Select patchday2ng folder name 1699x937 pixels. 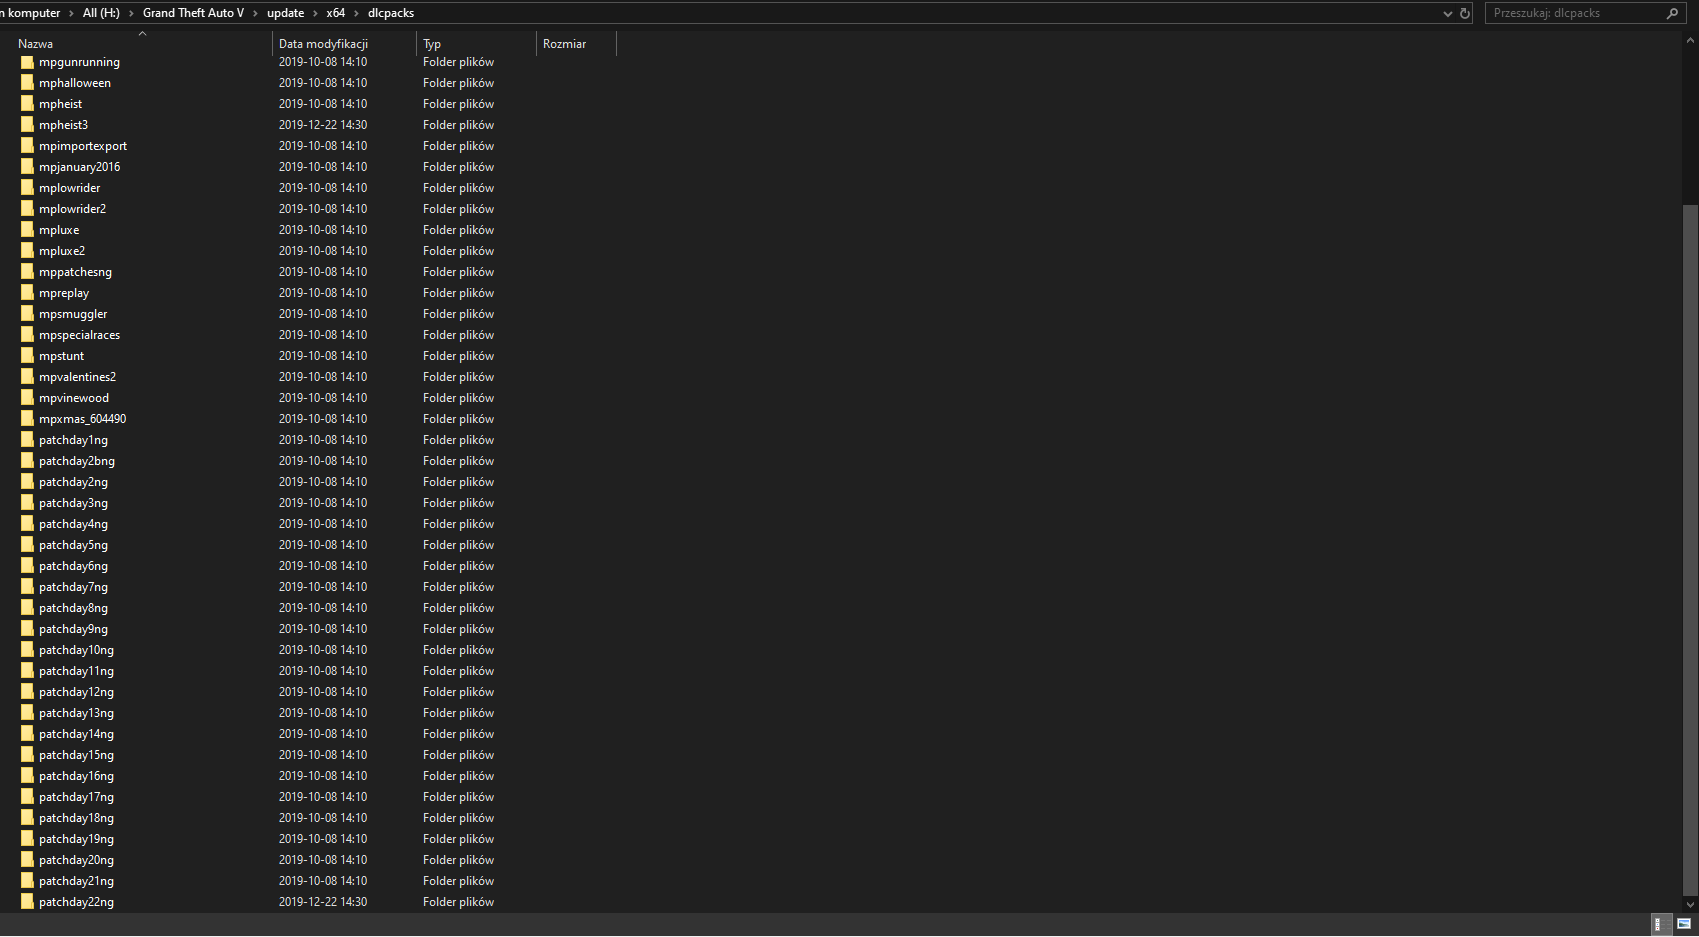click(73, 482)
